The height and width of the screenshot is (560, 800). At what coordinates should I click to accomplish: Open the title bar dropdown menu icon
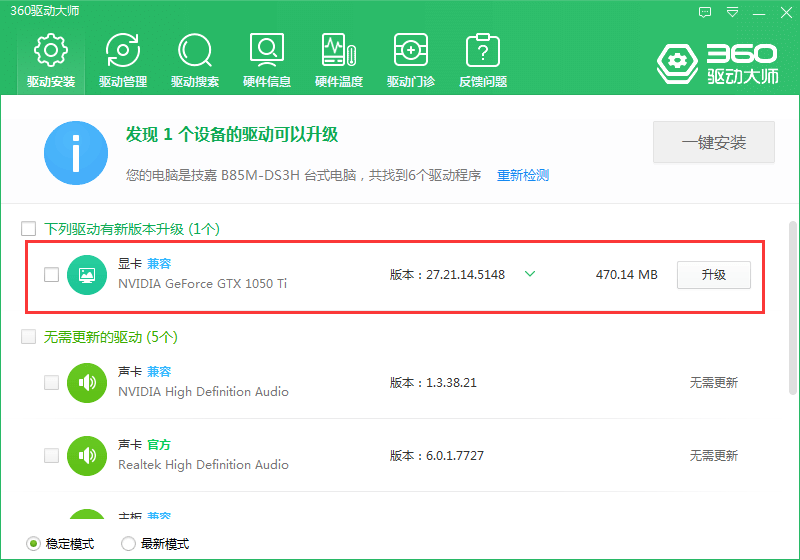(x=732, y=13)
